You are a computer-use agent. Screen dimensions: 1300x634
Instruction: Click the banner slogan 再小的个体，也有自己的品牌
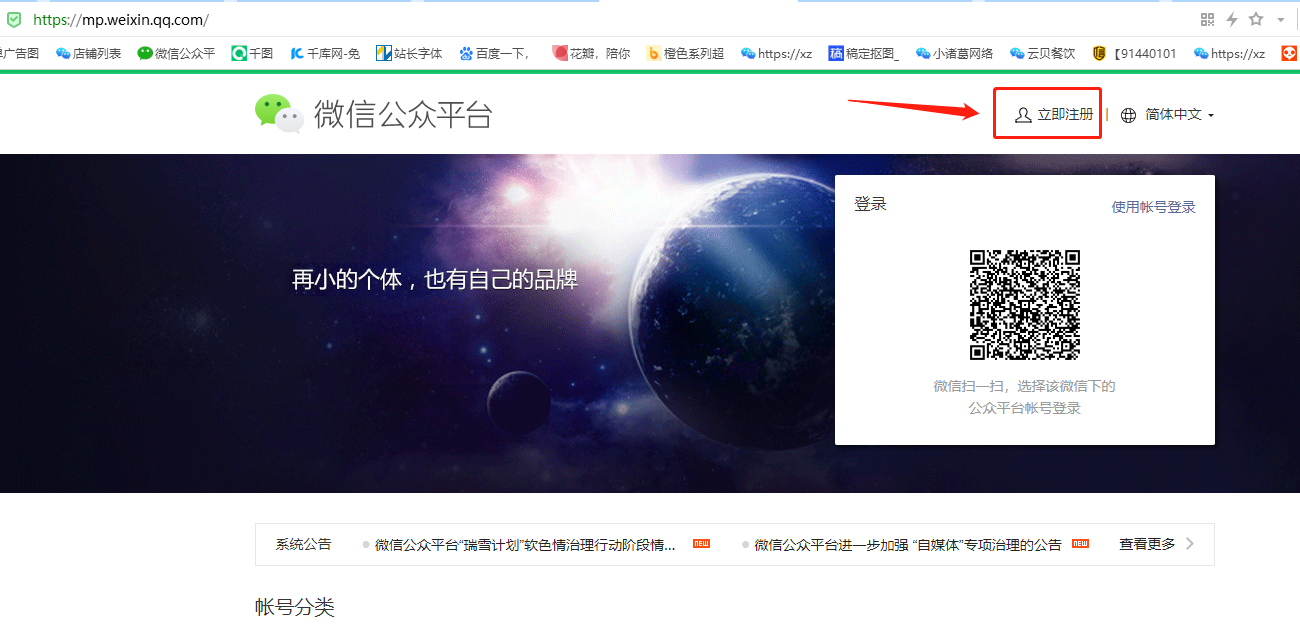tap(435, 280)
